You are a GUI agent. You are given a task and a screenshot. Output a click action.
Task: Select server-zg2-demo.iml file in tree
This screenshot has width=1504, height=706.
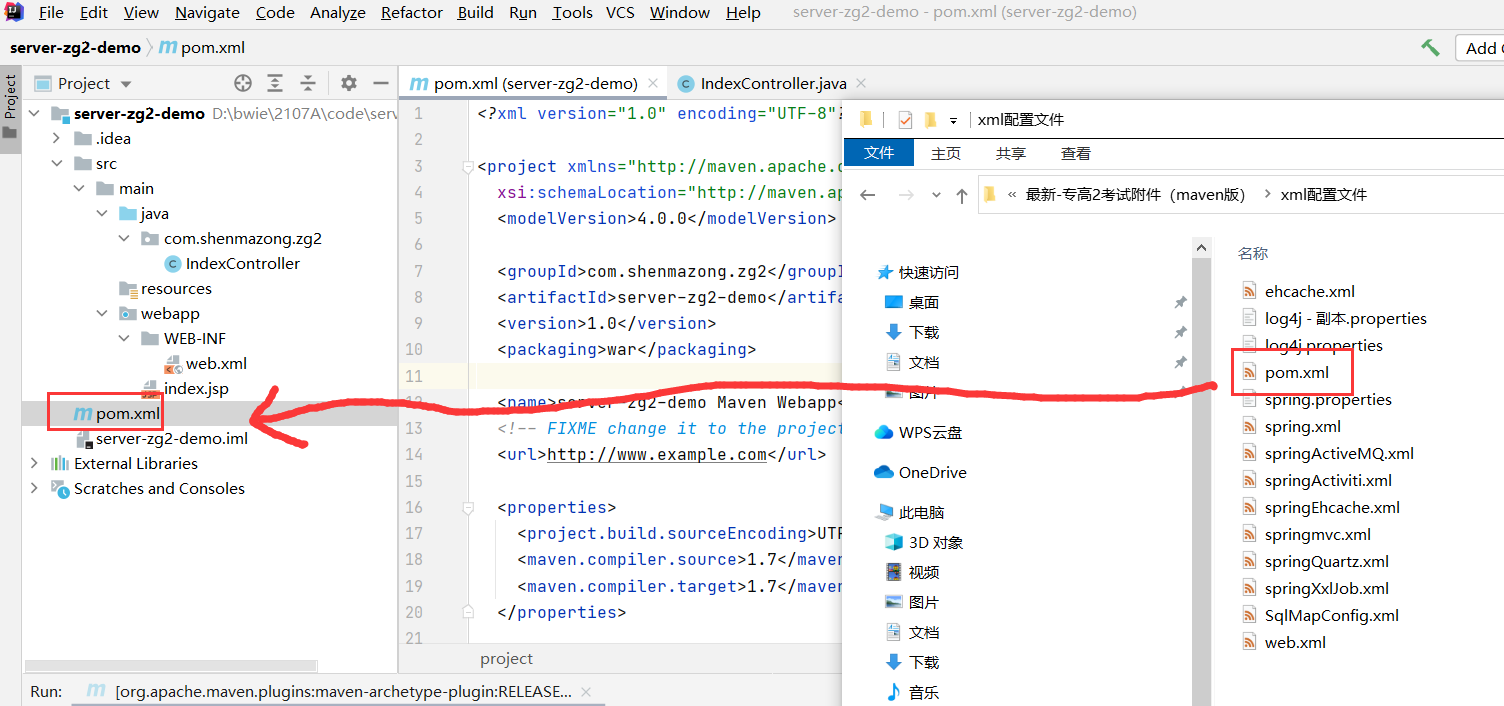click(x=172, y=439)
